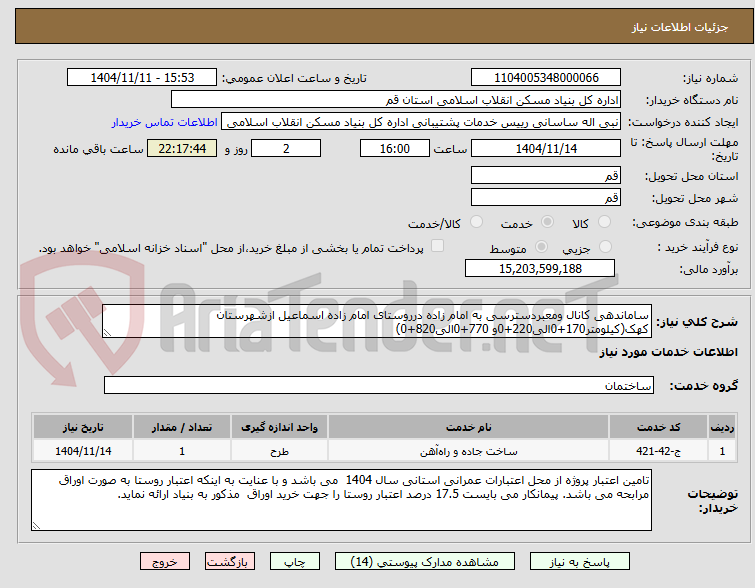Click the پاسخ به نیاز button

(x=580, y=562)
